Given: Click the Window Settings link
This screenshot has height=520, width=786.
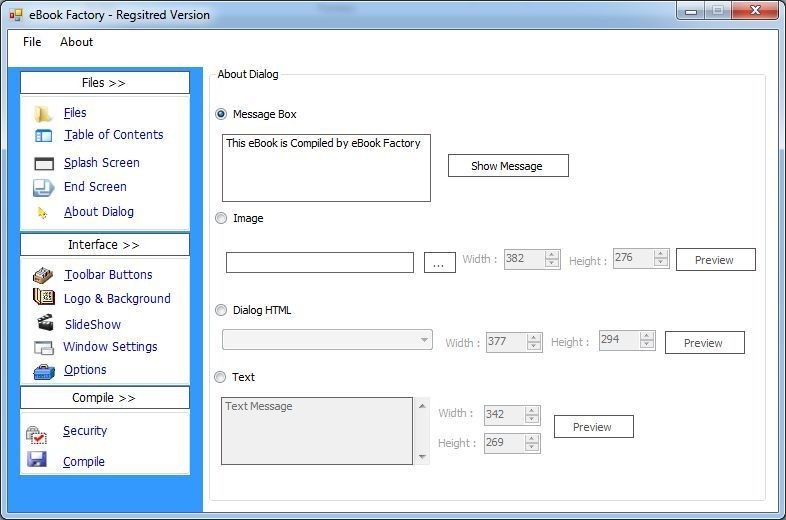Looking at the screenshot, I should (110, 346).
